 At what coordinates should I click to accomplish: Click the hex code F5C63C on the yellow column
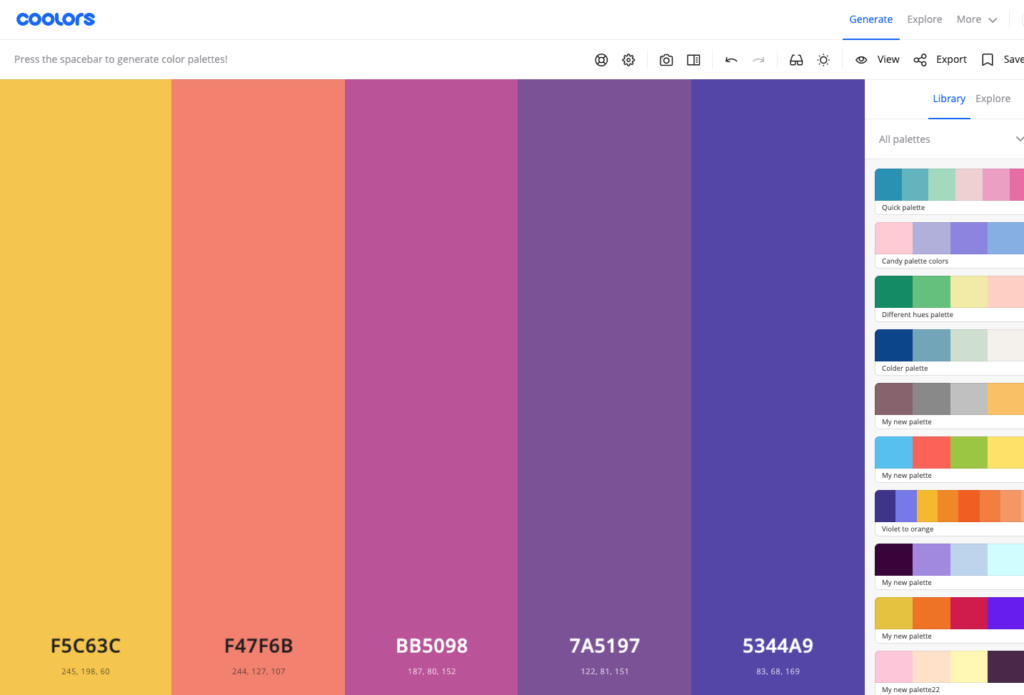click(x=85, y=646)
